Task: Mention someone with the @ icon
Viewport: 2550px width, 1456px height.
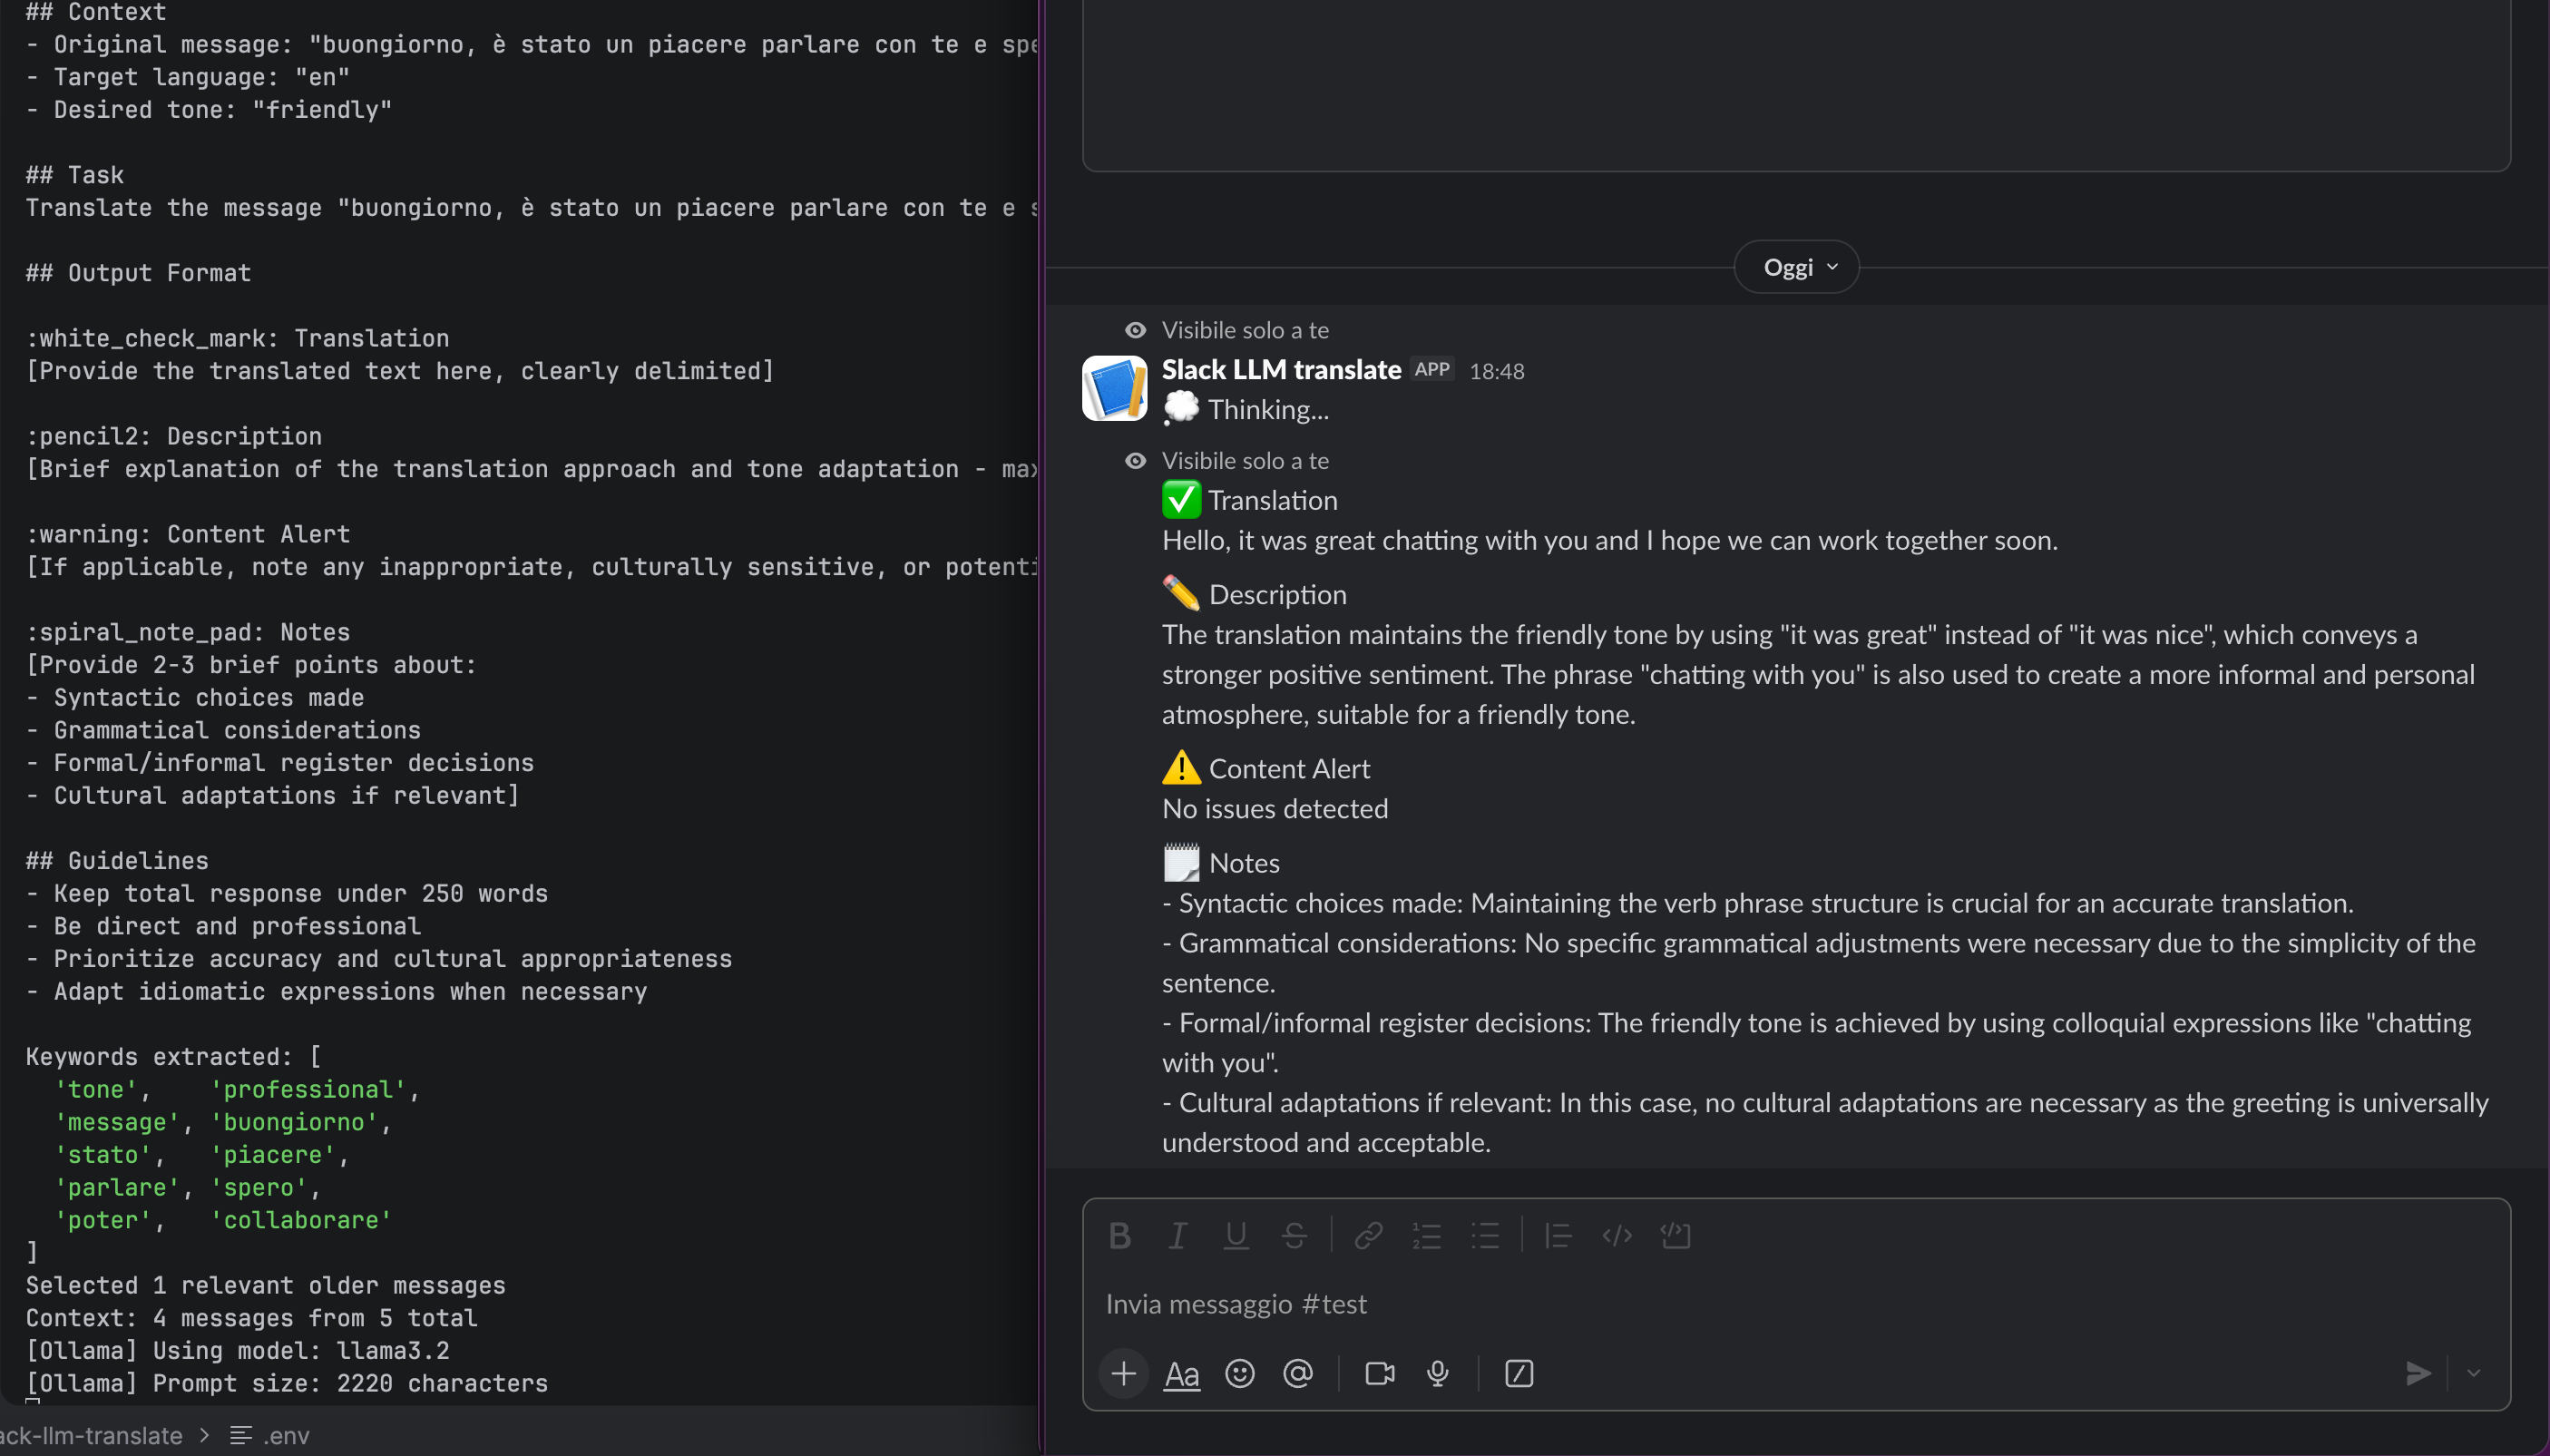Action: pyautogui.click(x=1297, y=1373)
